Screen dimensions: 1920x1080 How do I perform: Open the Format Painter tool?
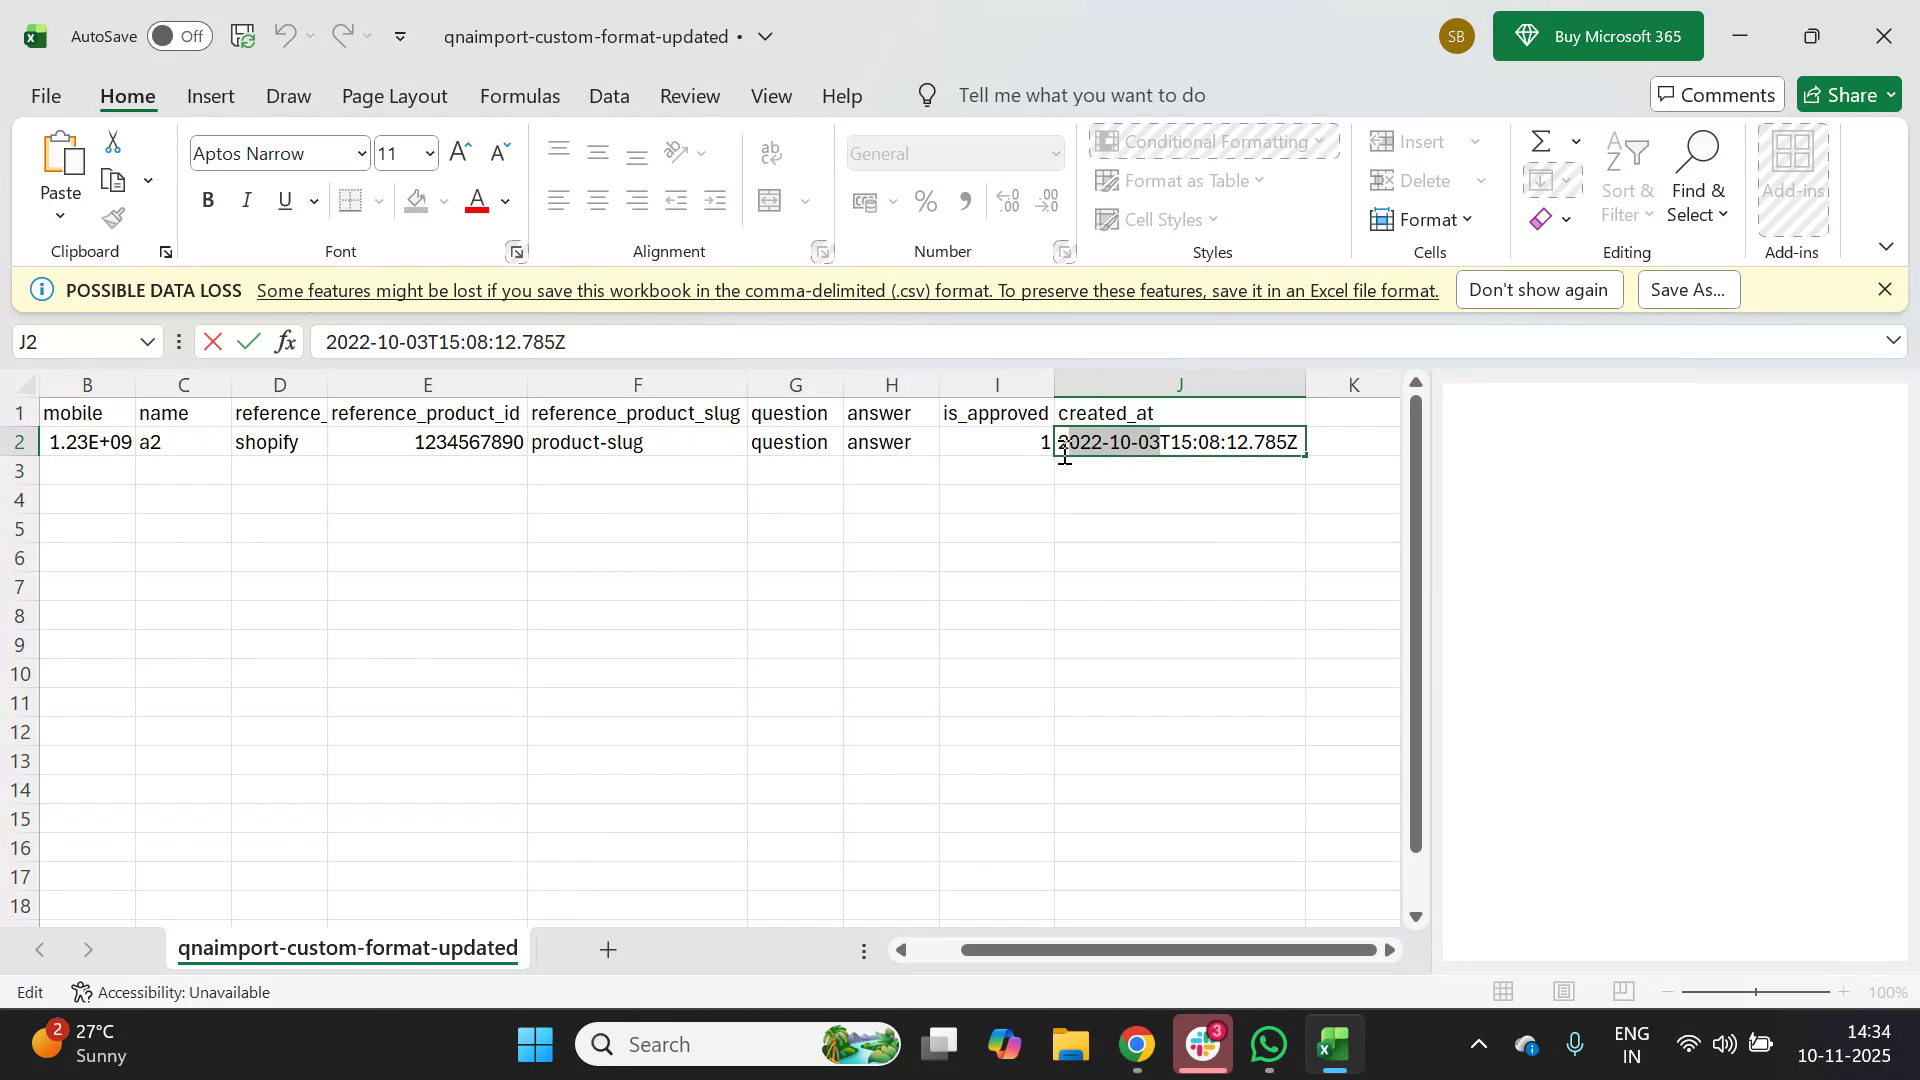(113, 218)
